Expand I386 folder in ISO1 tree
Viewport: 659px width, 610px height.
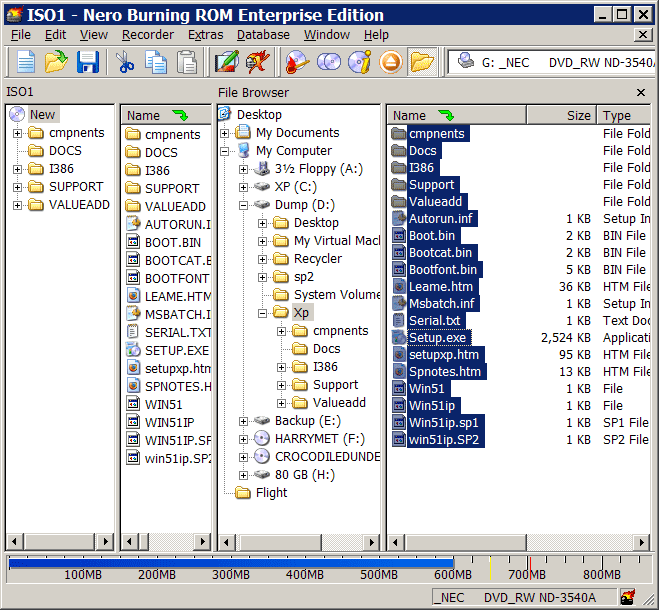click(x=17, y=169)
